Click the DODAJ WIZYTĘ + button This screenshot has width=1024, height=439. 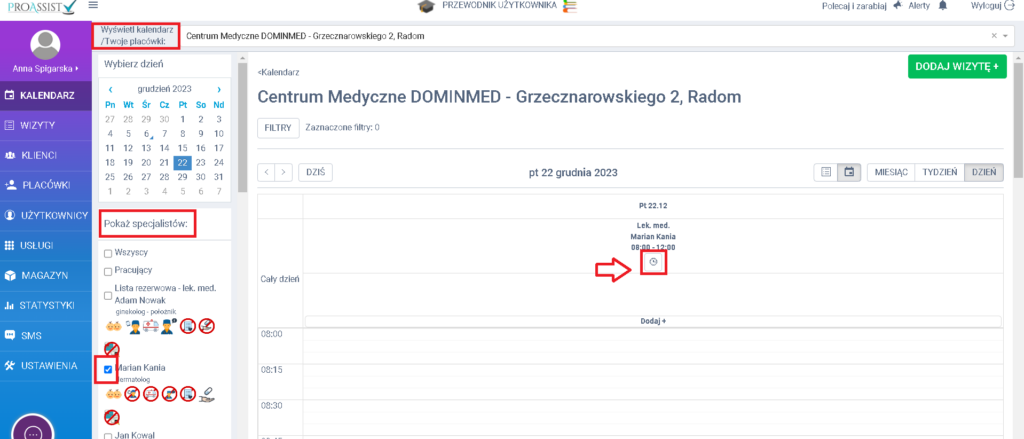[x=956, y=66]
